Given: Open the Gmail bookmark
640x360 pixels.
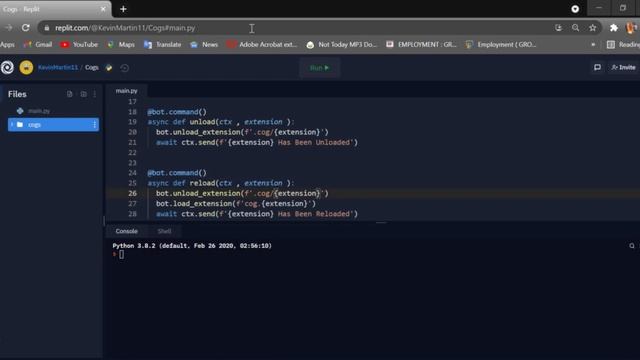Looking at the screenshot, I should point(38,44).
